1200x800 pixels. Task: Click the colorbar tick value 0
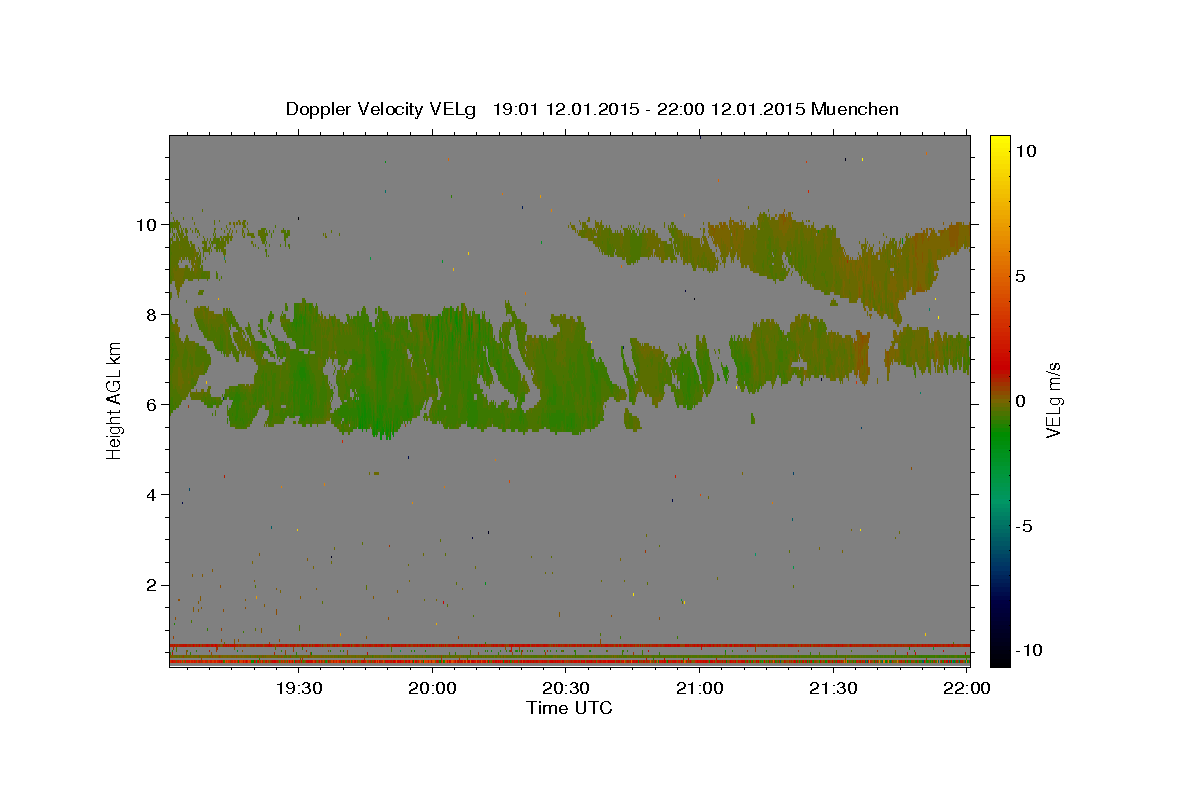point(1021,401)
